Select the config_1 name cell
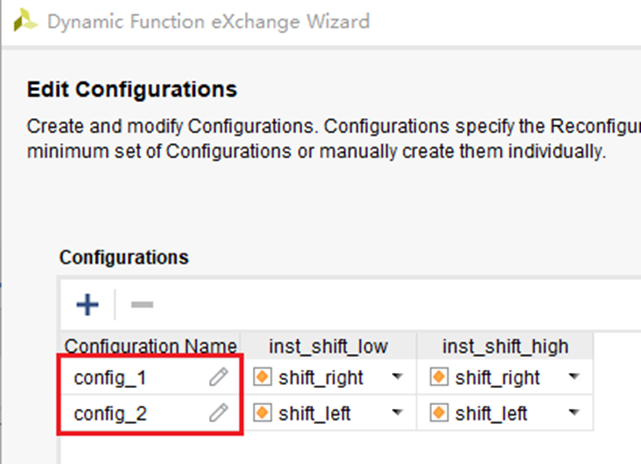641x464 pixels. point(109,378)
